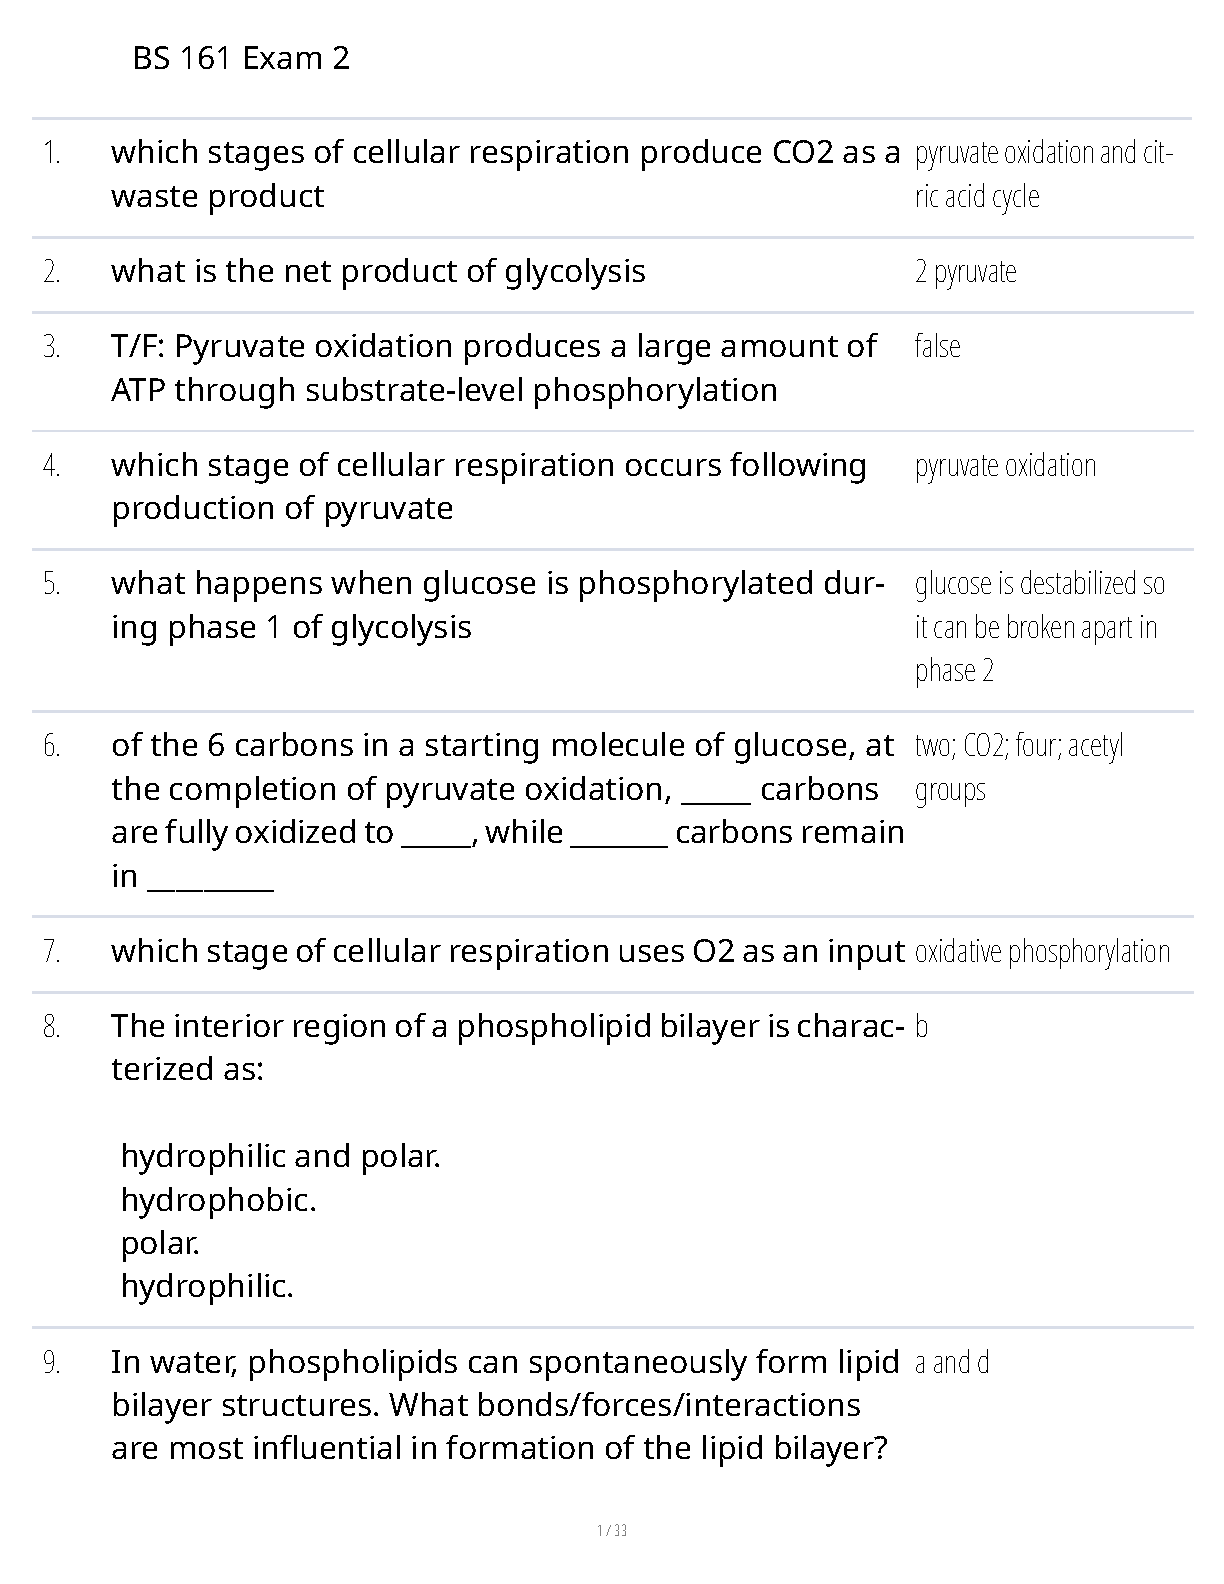Screen dimensions: 1224x1584
Task: Select question 1 about CO2 waste product
Action: coord(505,174)
